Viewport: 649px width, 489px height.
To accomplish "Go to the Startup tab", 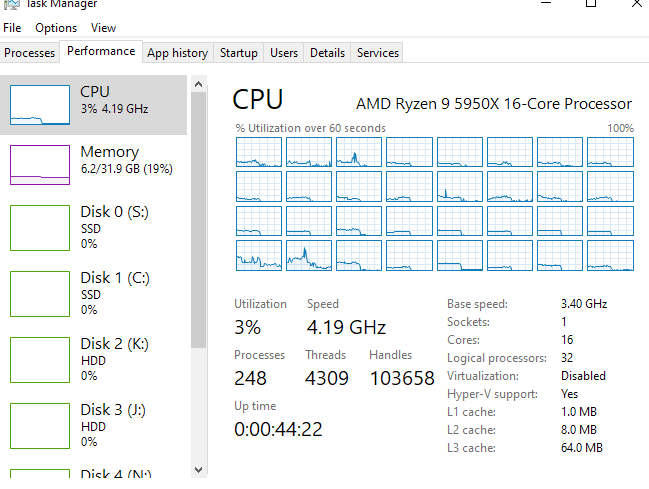I will coord(239,53).
